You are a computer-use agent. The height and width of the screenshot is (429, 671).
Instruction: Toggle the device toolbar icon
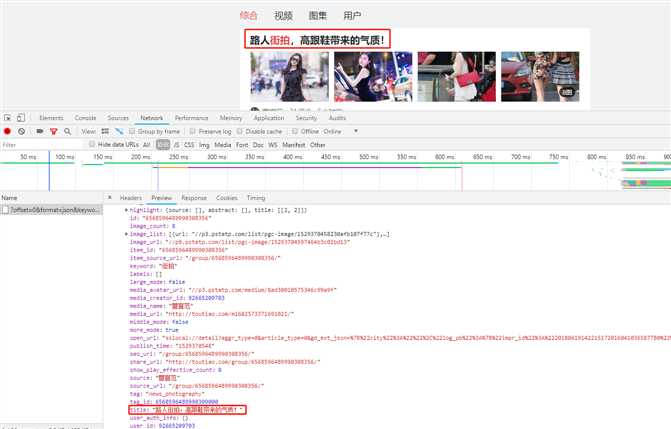coord(21,118)
